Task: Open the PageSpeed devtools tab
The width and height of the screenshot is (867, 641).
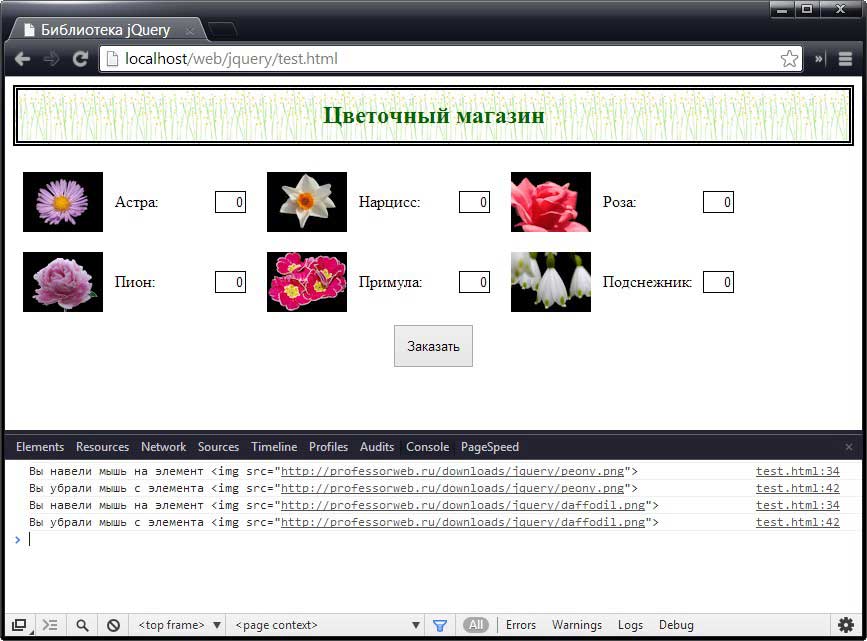Action: 490,447
